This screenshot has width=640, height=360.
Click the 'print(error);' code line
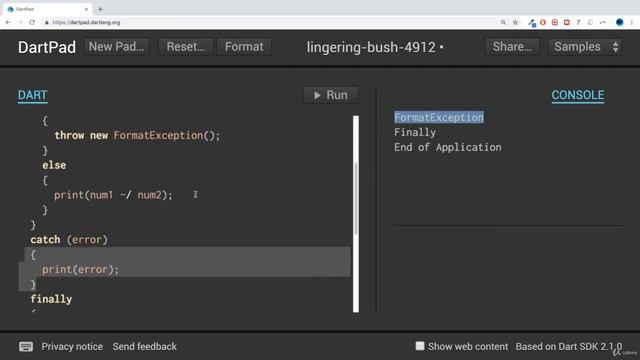pyautogui.click(x=81, y=269)
